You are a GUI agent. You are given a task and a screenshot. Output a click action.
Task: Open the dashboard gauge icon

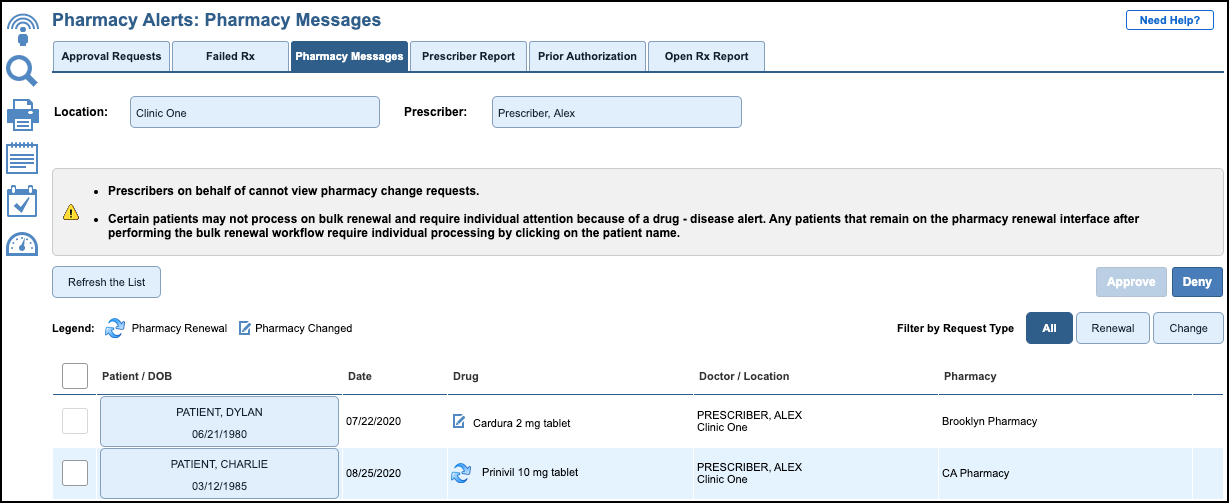tap(22, 244)
